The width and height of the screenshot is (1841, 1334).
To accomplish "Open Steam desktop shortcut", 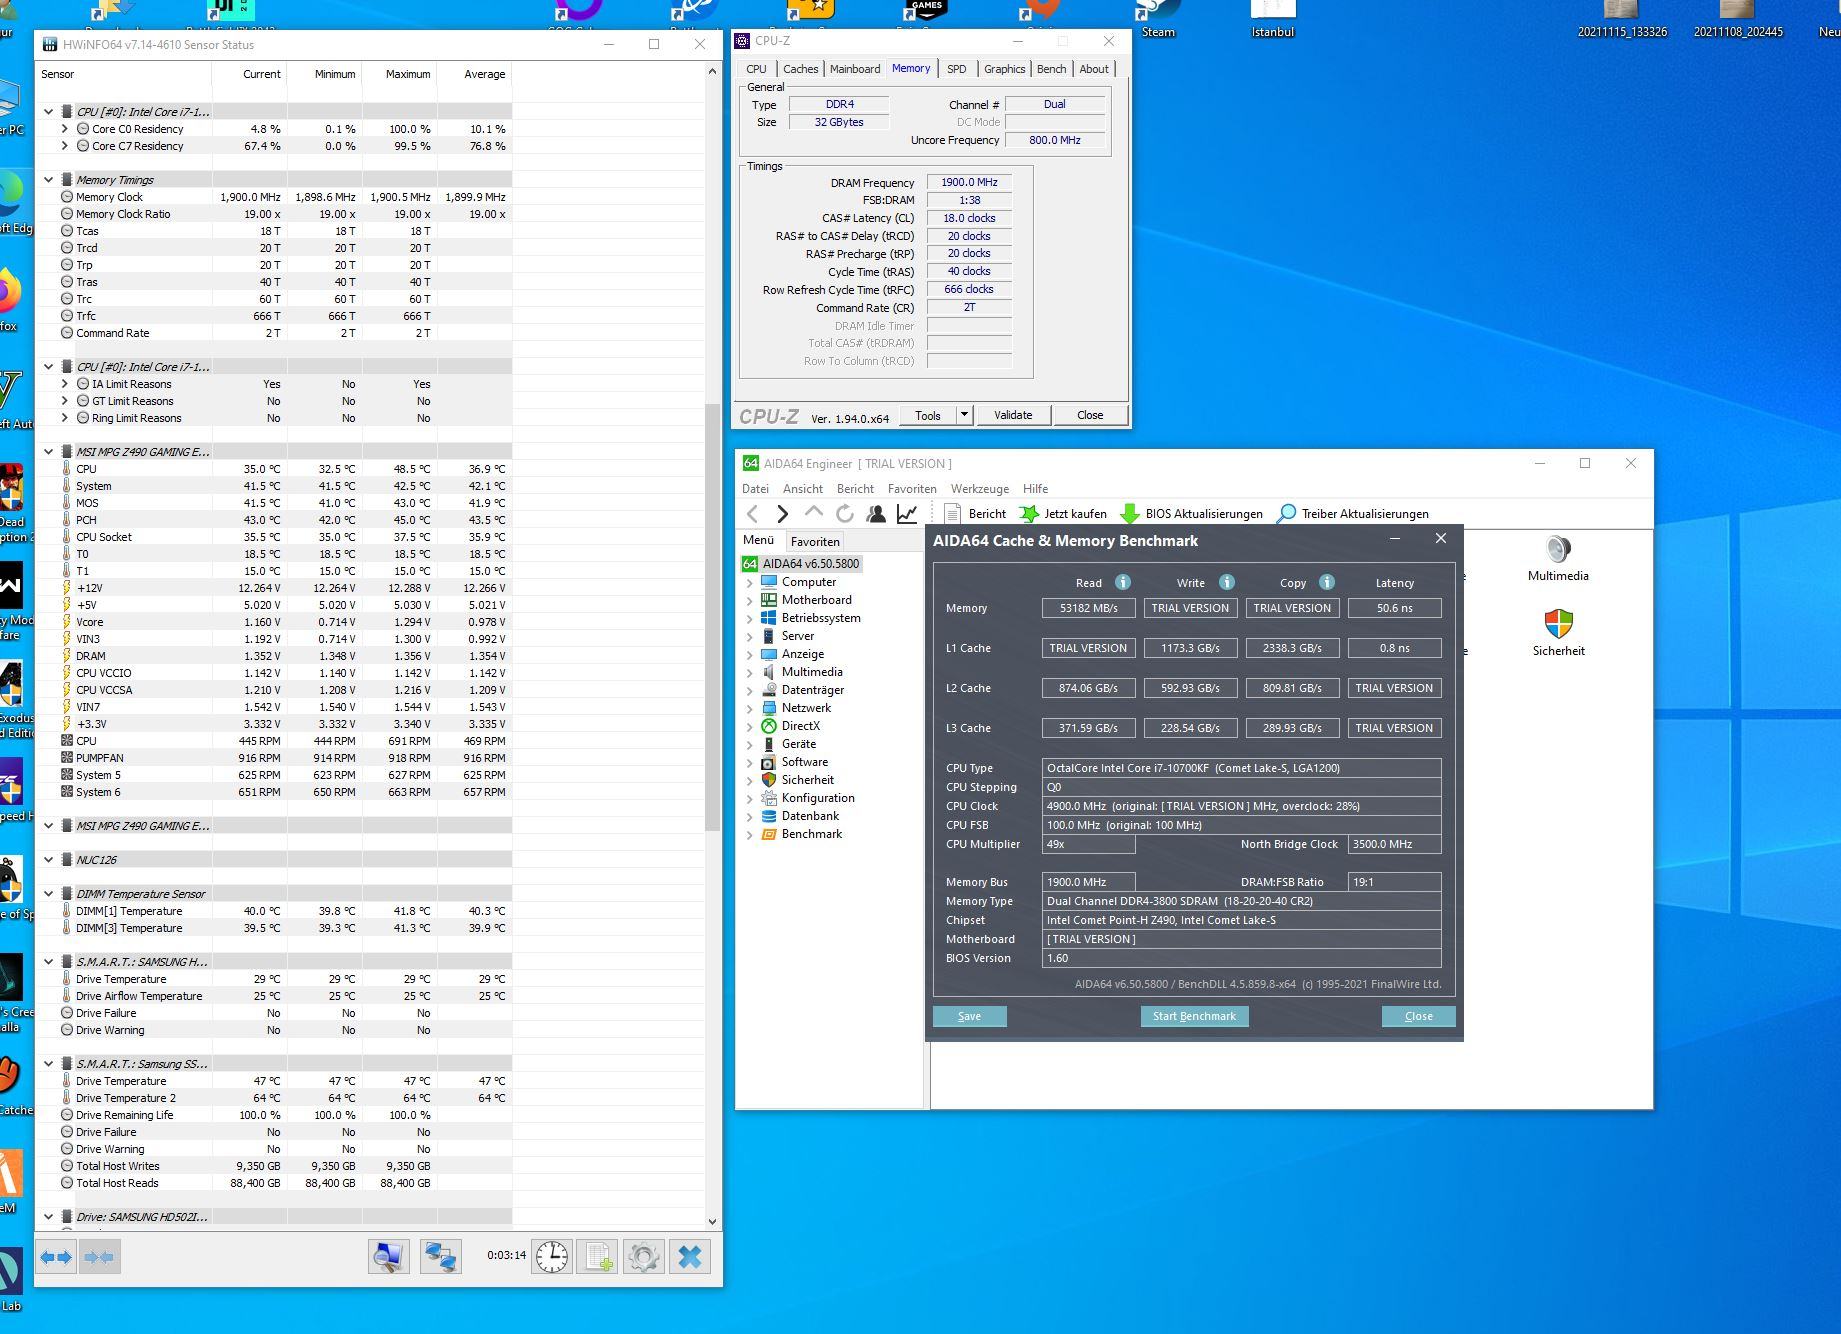I will pyautogui.click(x=1158, y=19).
